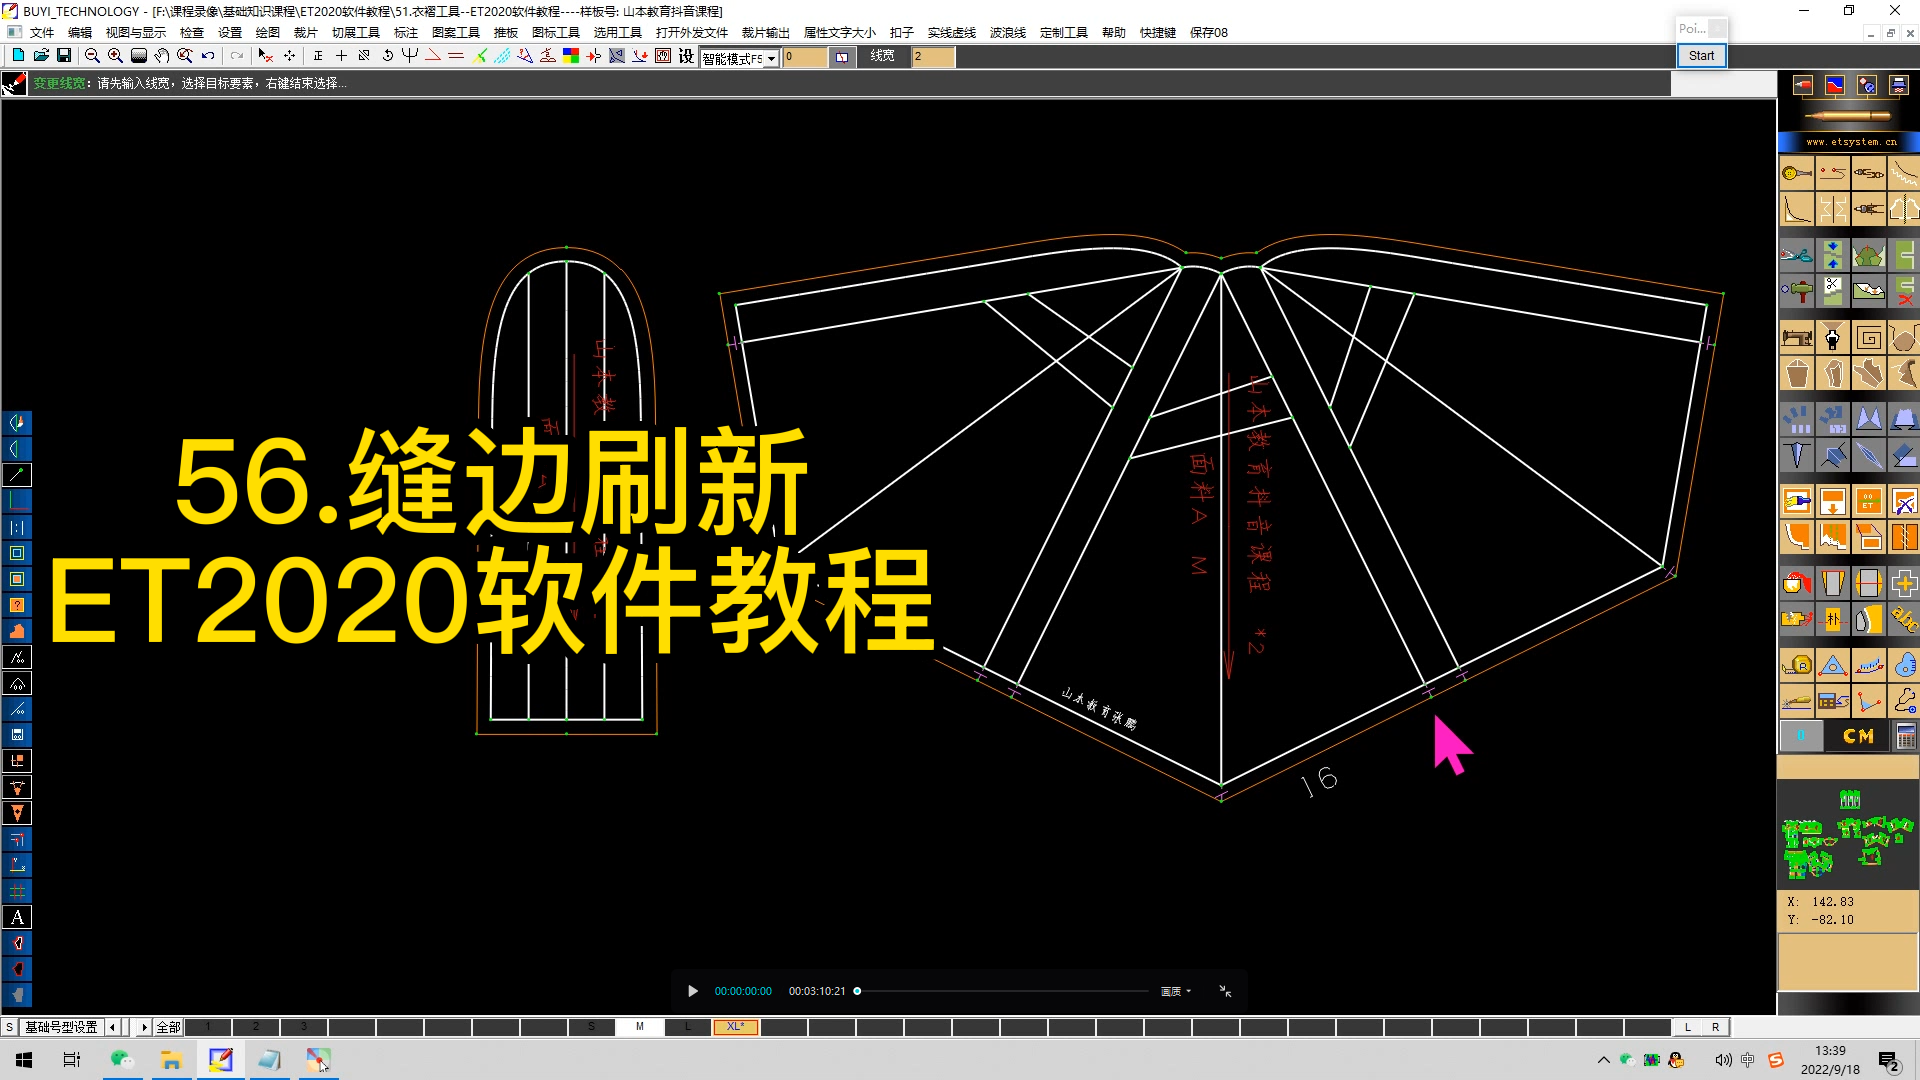This screenshot has height=1080, width=1920.
Task: Toggle the icon next to line width field
Action: point(842,57)
